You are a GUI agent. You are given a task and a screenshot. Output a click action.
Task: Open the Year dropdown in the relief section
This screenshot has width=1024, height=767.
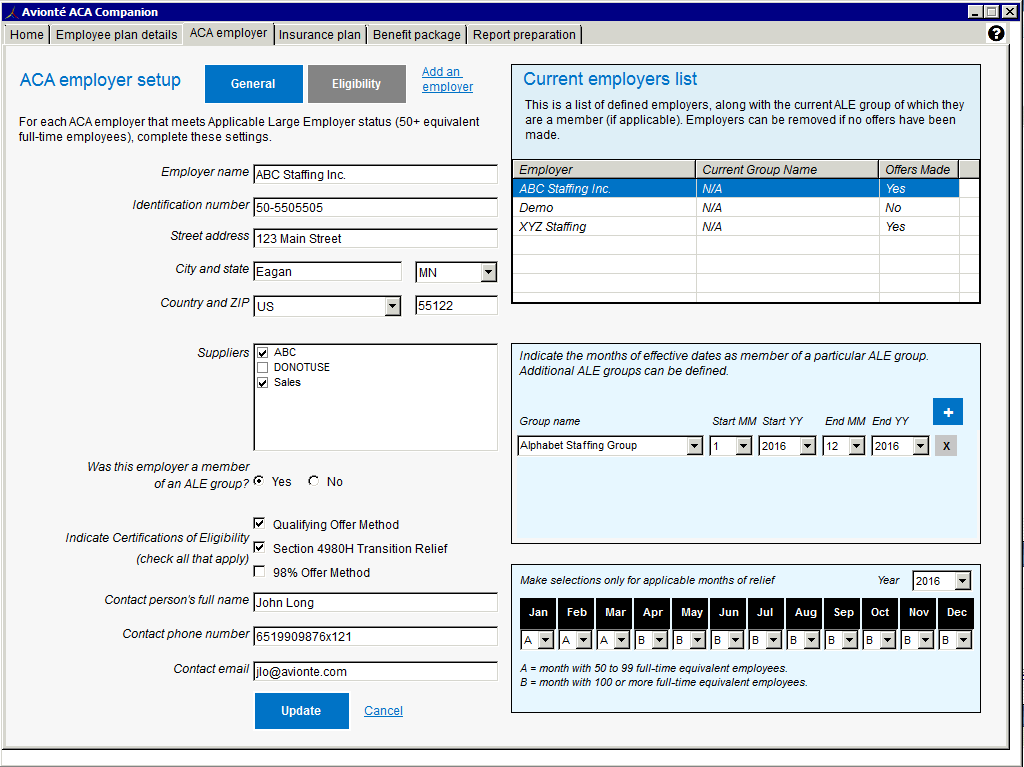tap(962, 580)
